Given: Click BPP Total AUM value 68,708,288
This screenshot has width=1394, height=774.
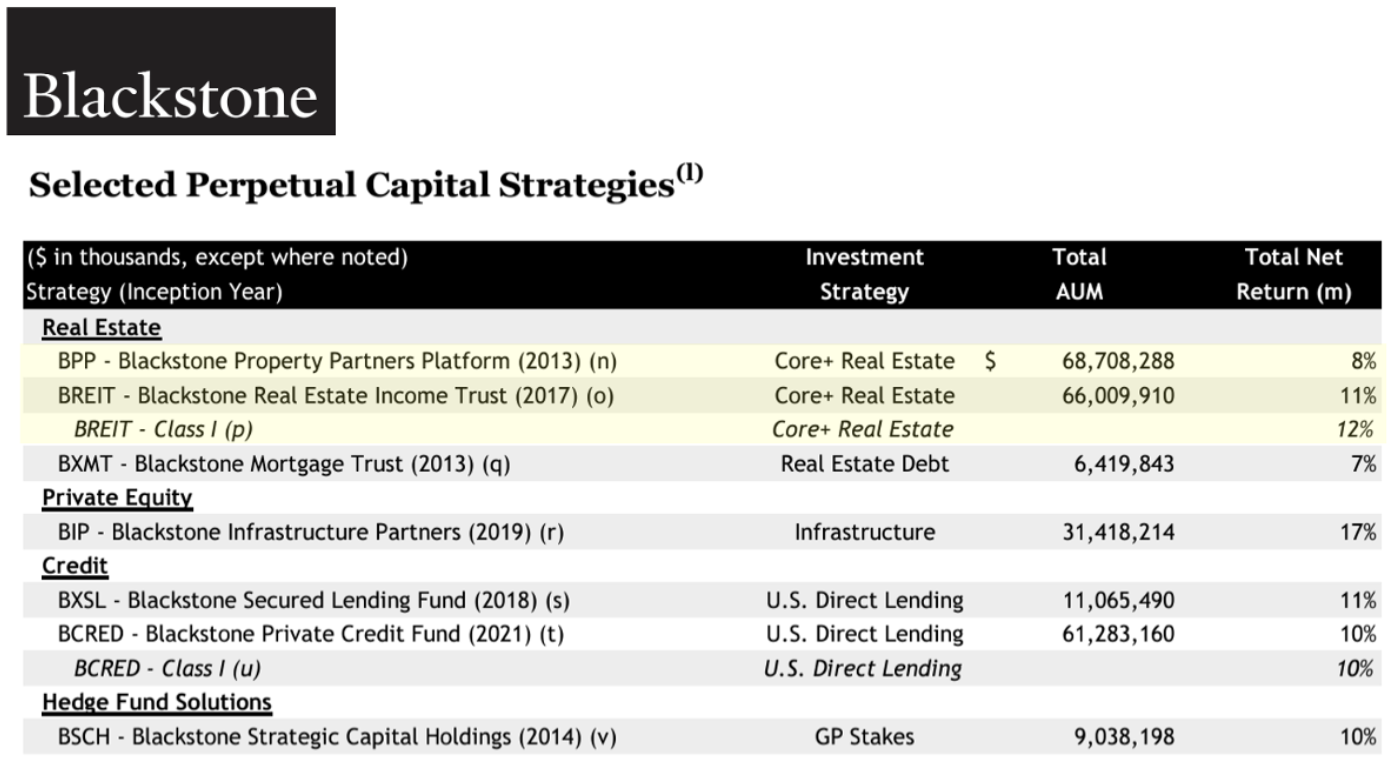Looking at the screenshot, I should (x=1118, y=361).
